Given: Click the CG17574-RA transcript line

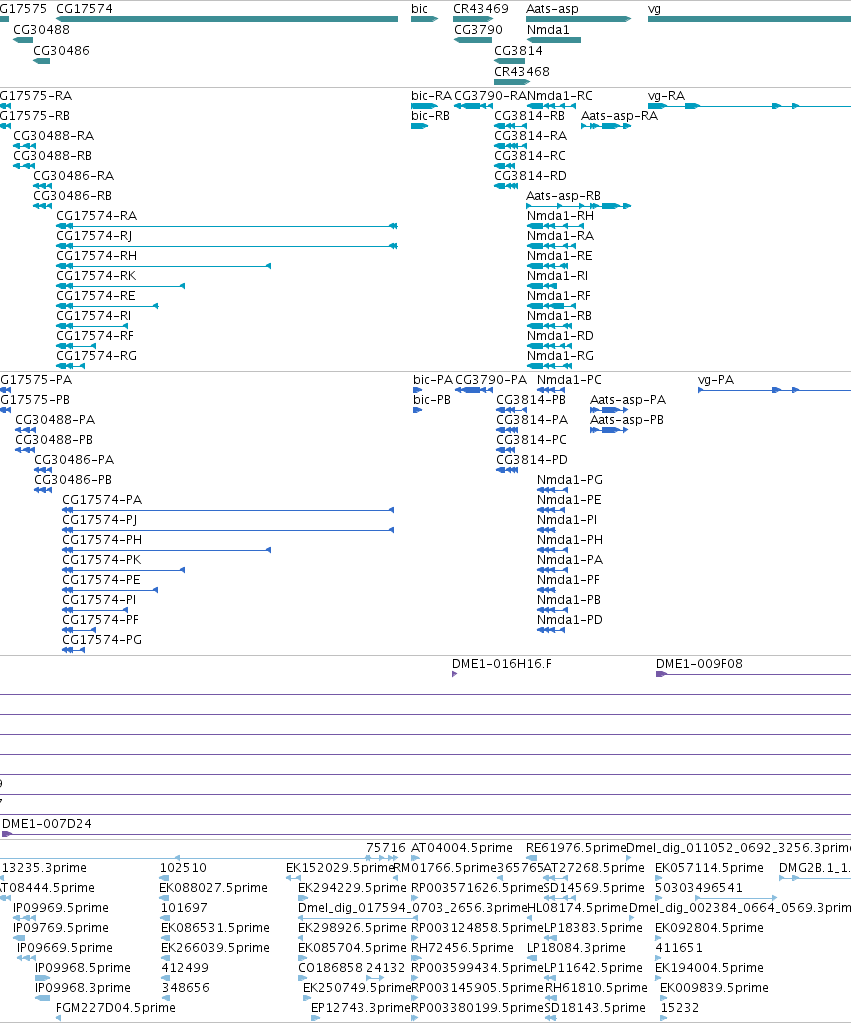Looking at the screenshot, I should 226,226.
